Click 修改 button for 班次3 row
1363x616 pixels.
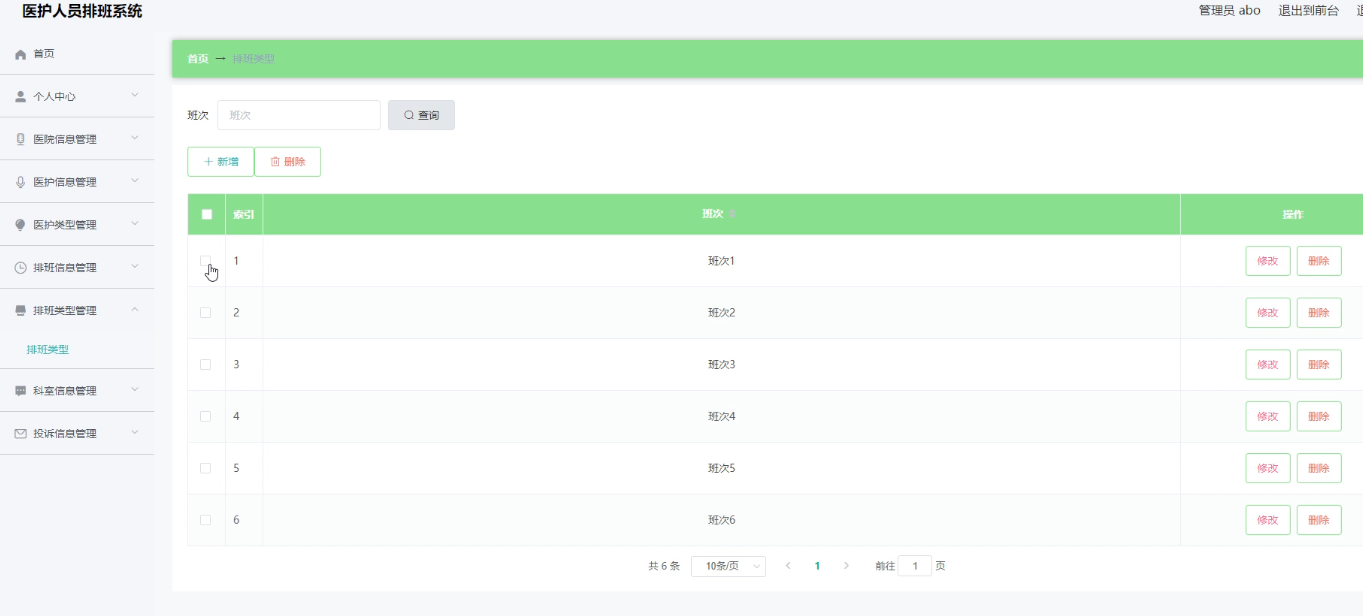click(x=1268, y=365)
